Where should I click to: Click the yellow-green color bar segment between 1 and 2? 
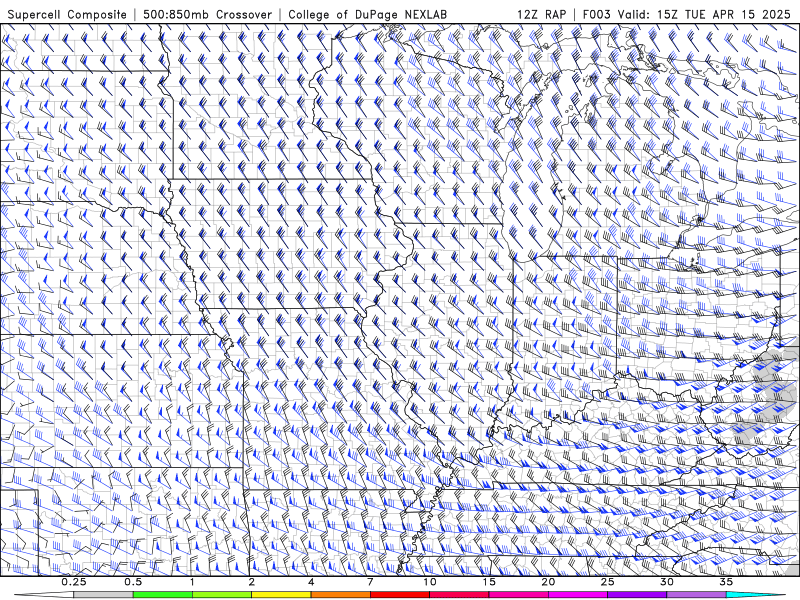221,595
